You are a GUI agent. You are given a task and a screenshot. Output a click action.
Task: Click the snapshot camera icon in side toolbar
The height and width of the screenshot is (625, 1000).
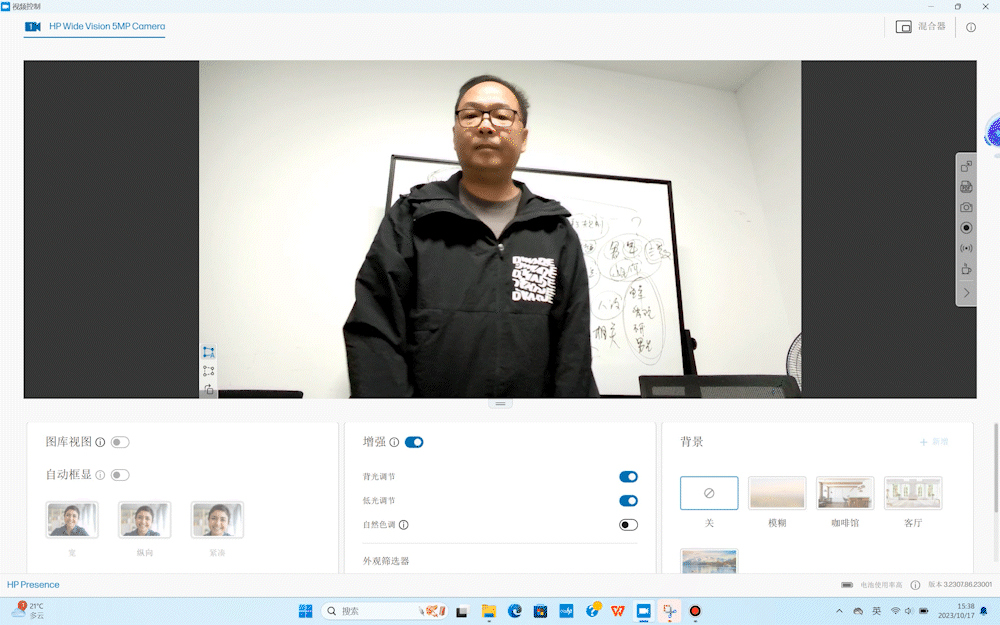tap(966, 207)
